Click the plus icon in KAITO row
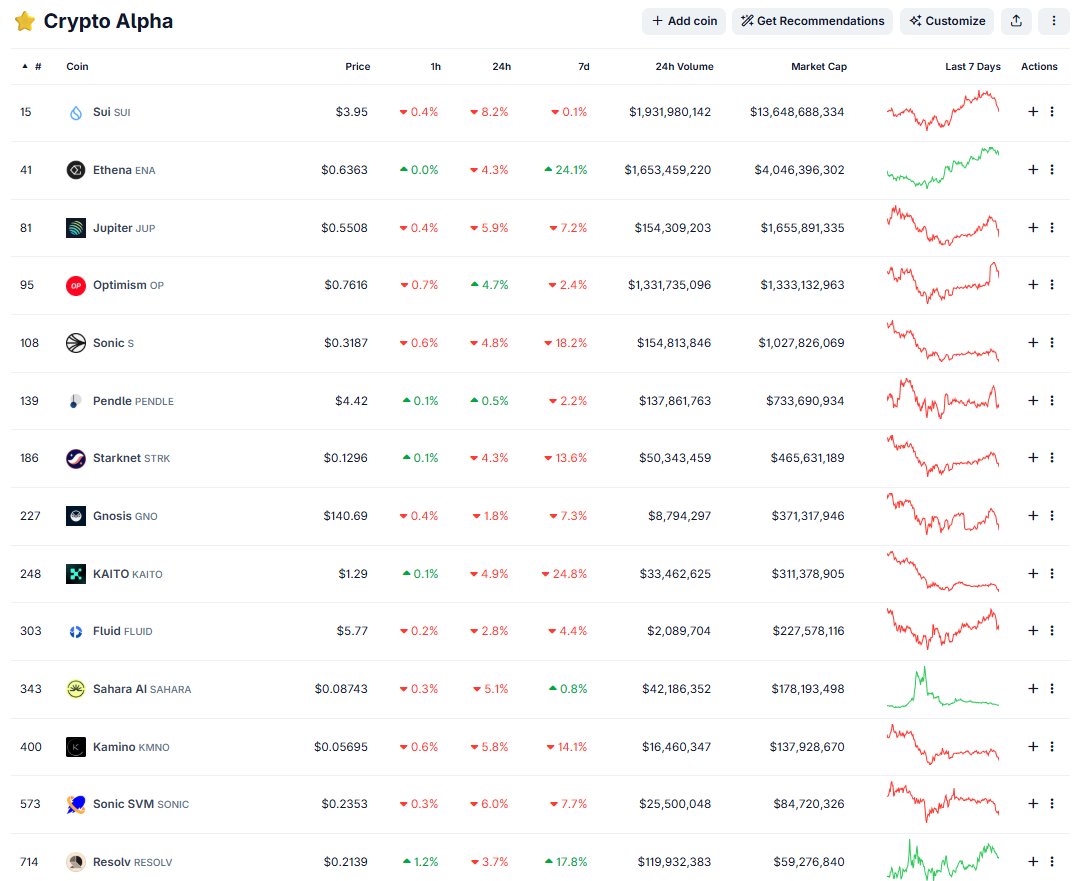The image size is (1079, 881). [x=1033, y=573]
